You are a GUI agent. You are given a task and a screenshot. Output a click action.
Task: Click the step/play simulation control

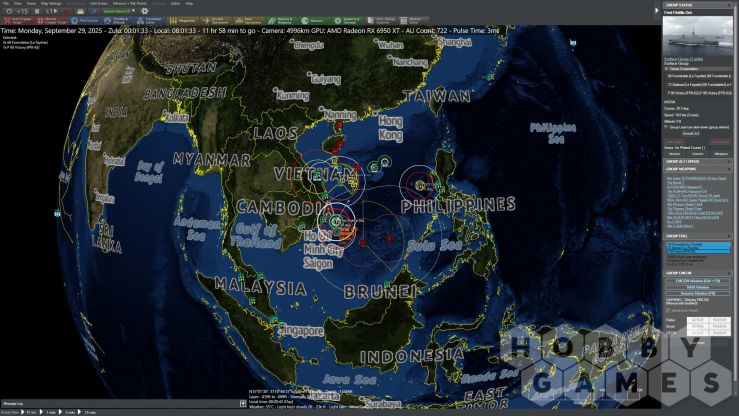(x=51, y=11)
